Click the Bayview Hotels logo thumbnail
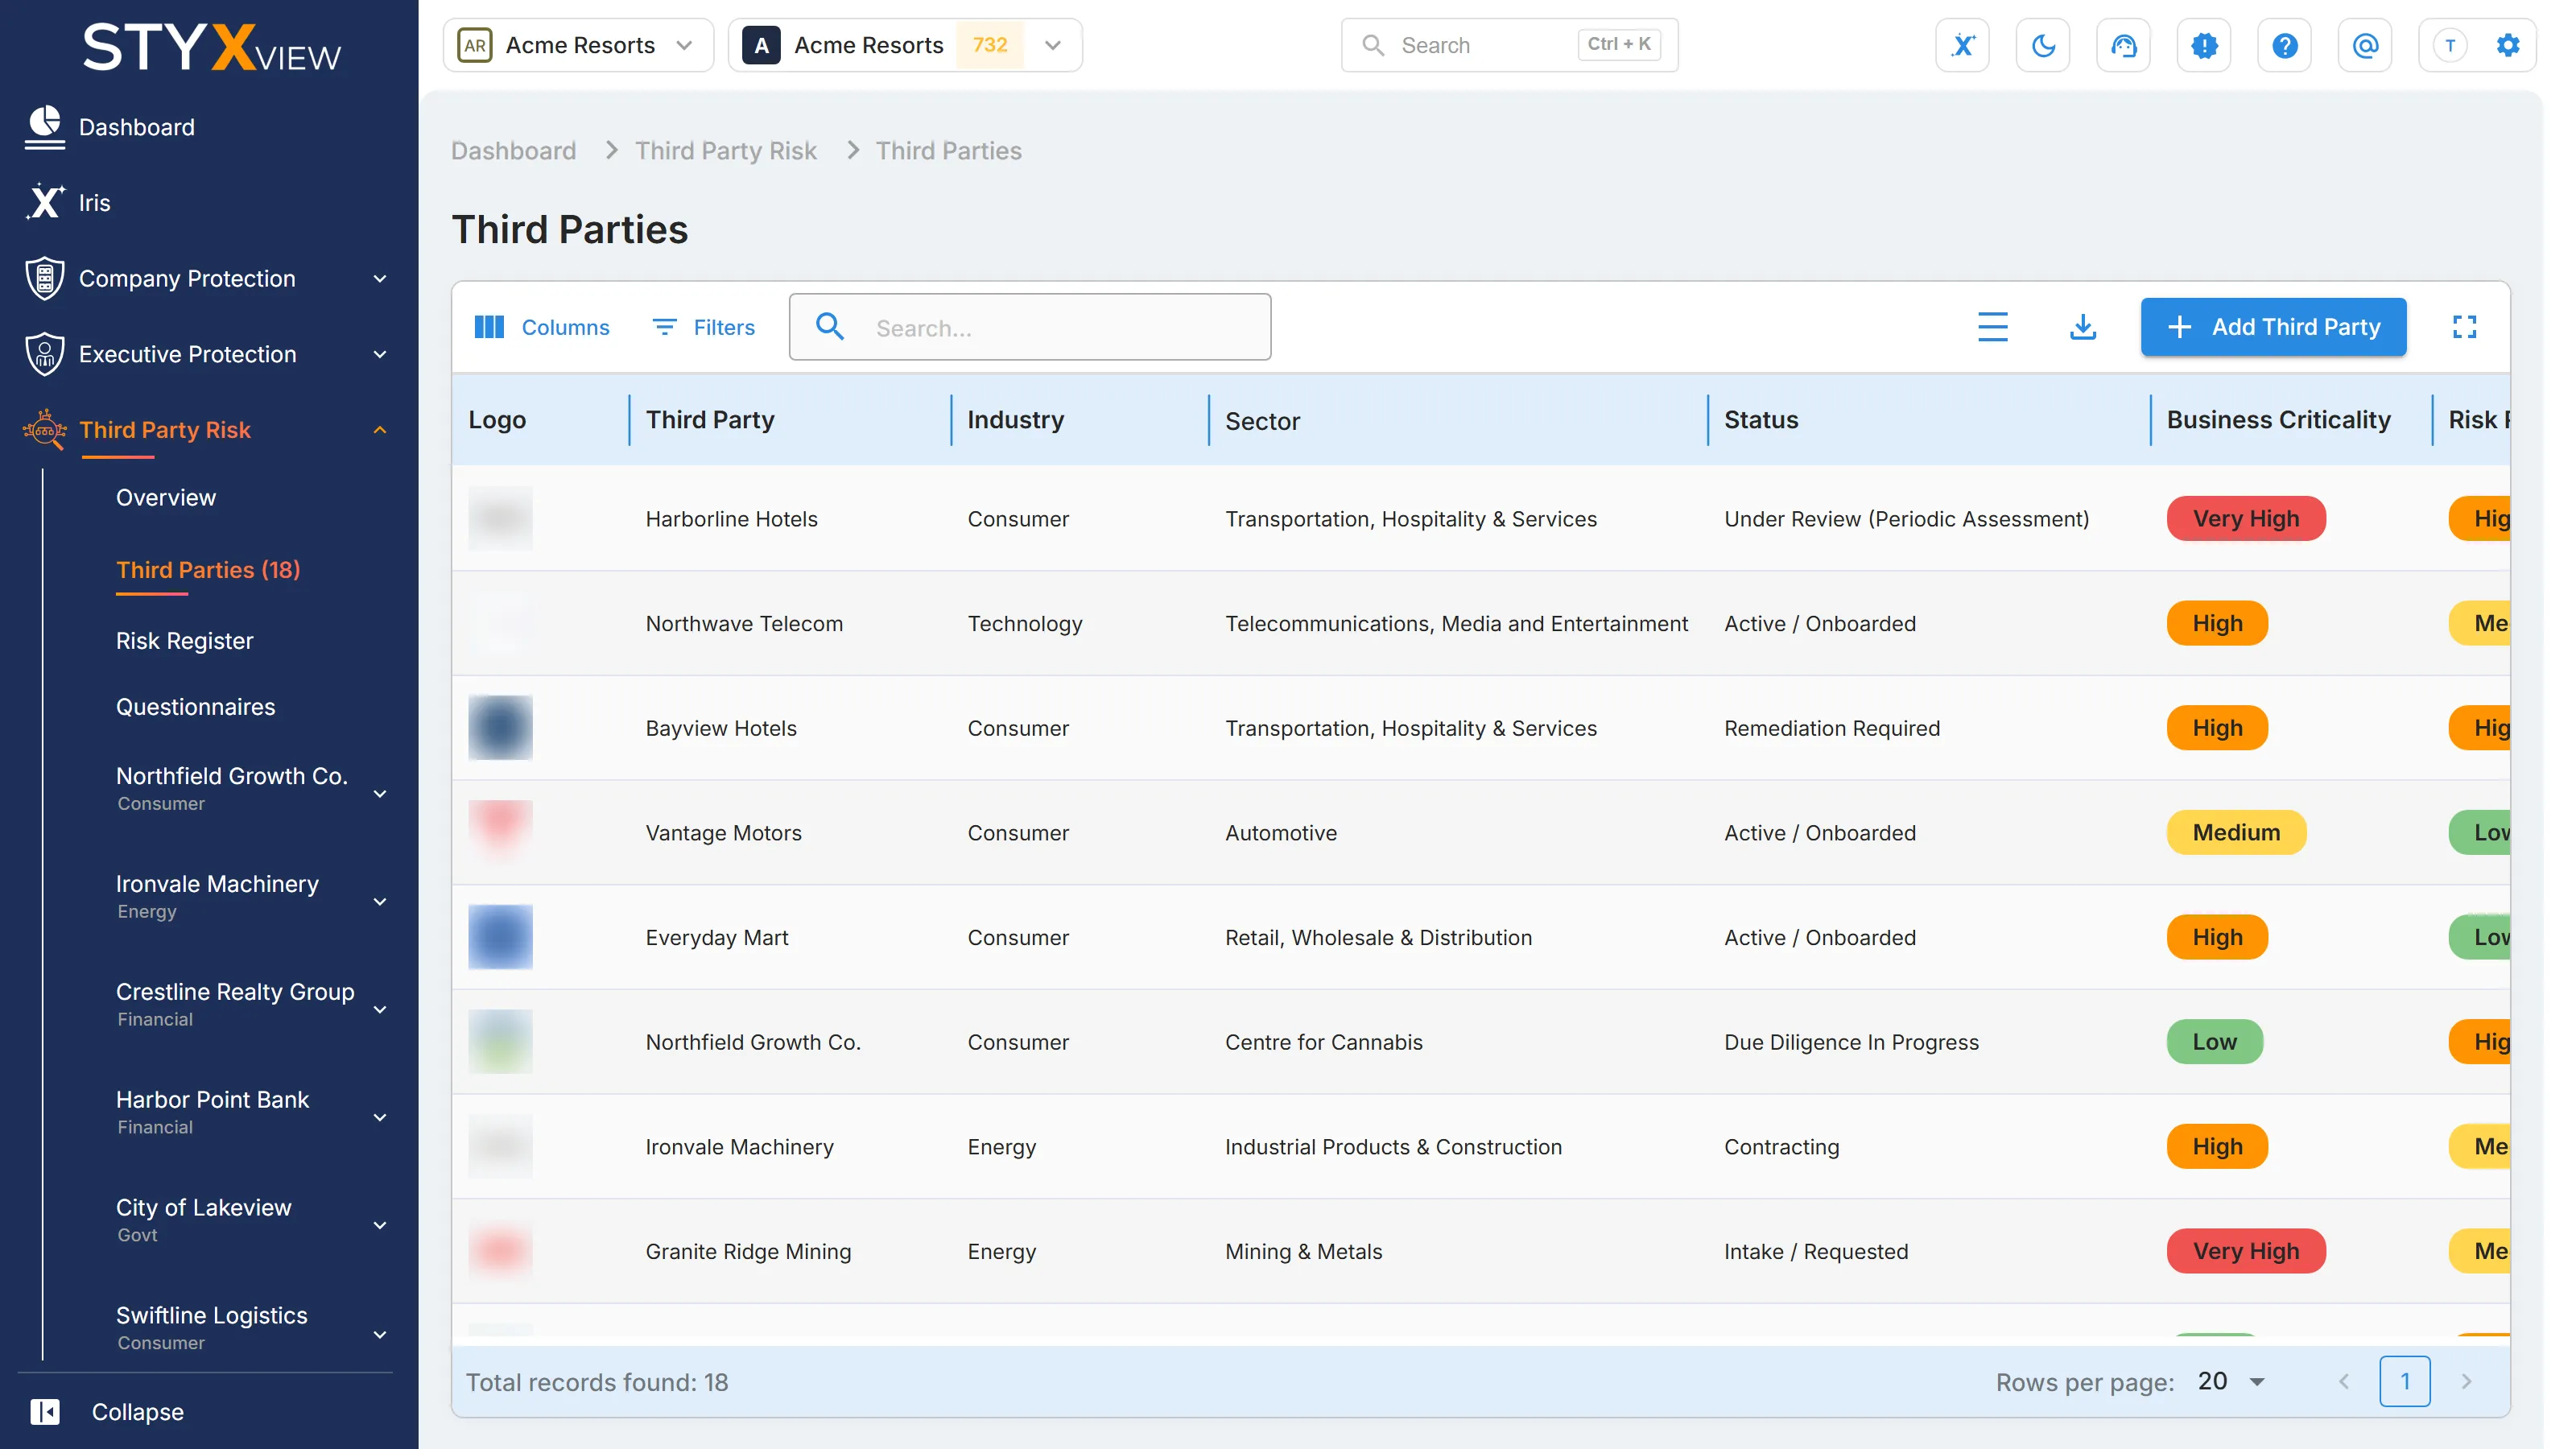 tap(500, 728)
